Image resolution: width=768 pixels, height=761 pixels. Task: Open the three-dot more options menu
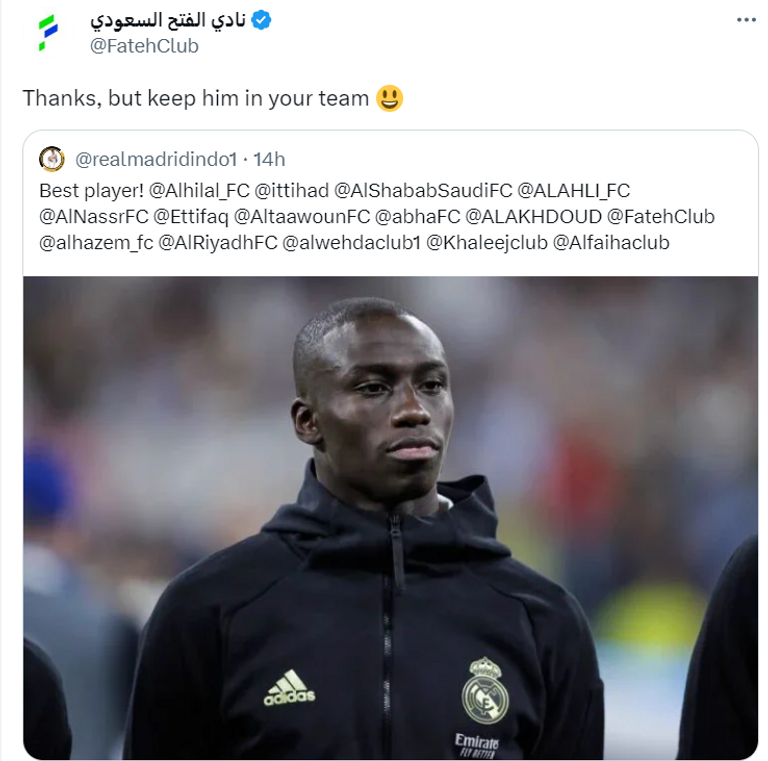[x=746, y=20]
